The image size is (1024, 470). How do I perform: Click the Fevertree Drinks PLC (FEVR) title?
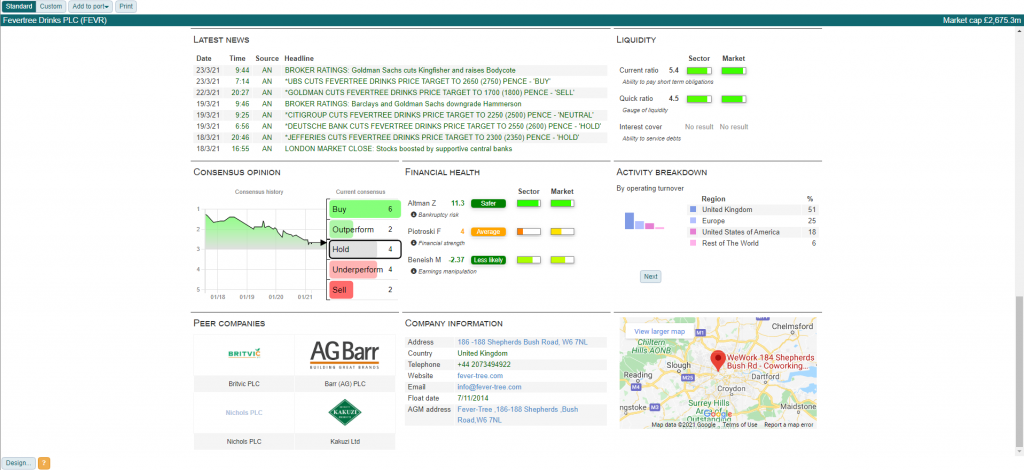tap(55, 20)
